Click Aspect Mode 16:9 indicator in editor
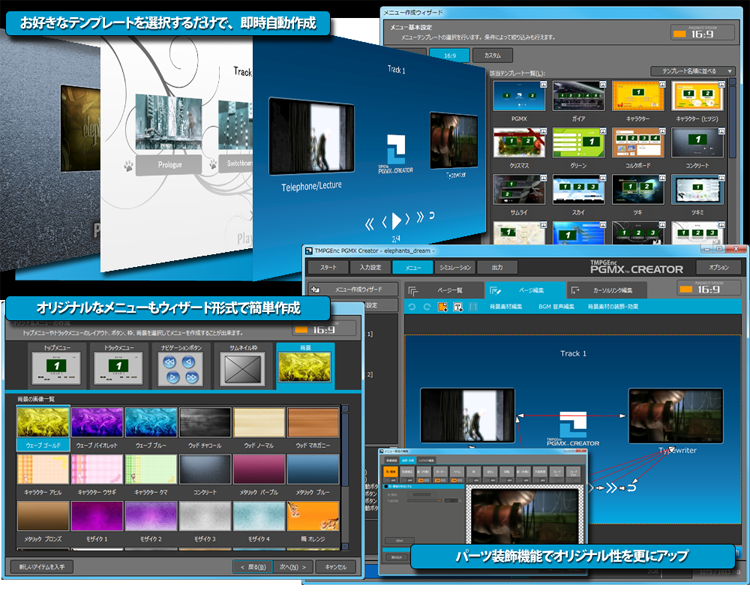Image resolution: width=750 pixels, height=600 pixels. click(707, 289)
